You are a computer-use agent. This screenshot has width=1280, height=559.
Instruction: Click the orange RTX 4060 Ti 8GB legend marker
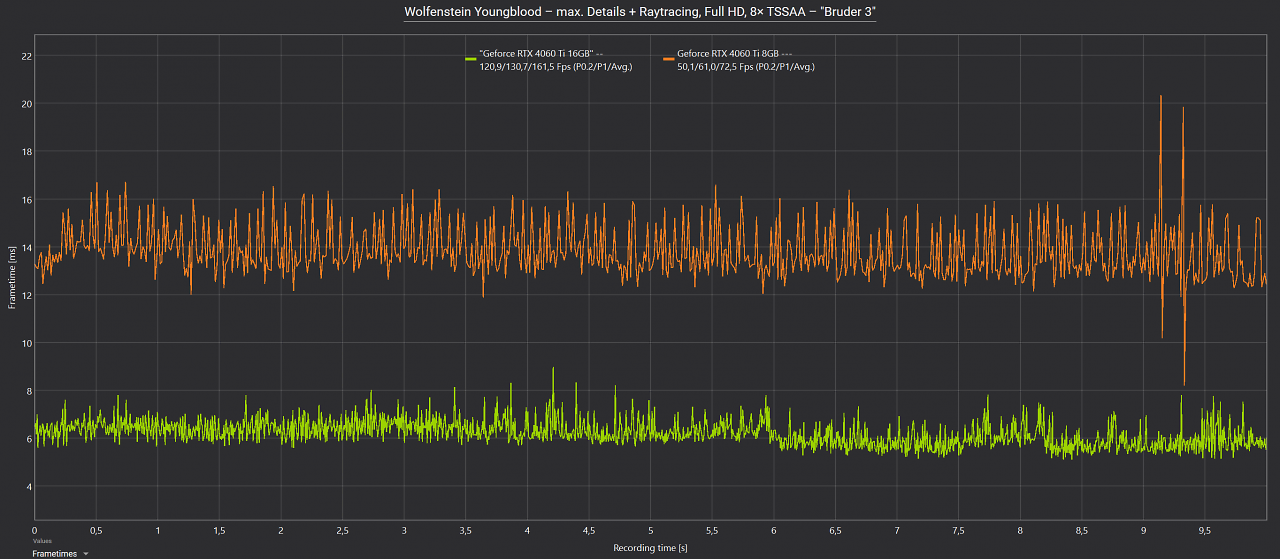668,60
